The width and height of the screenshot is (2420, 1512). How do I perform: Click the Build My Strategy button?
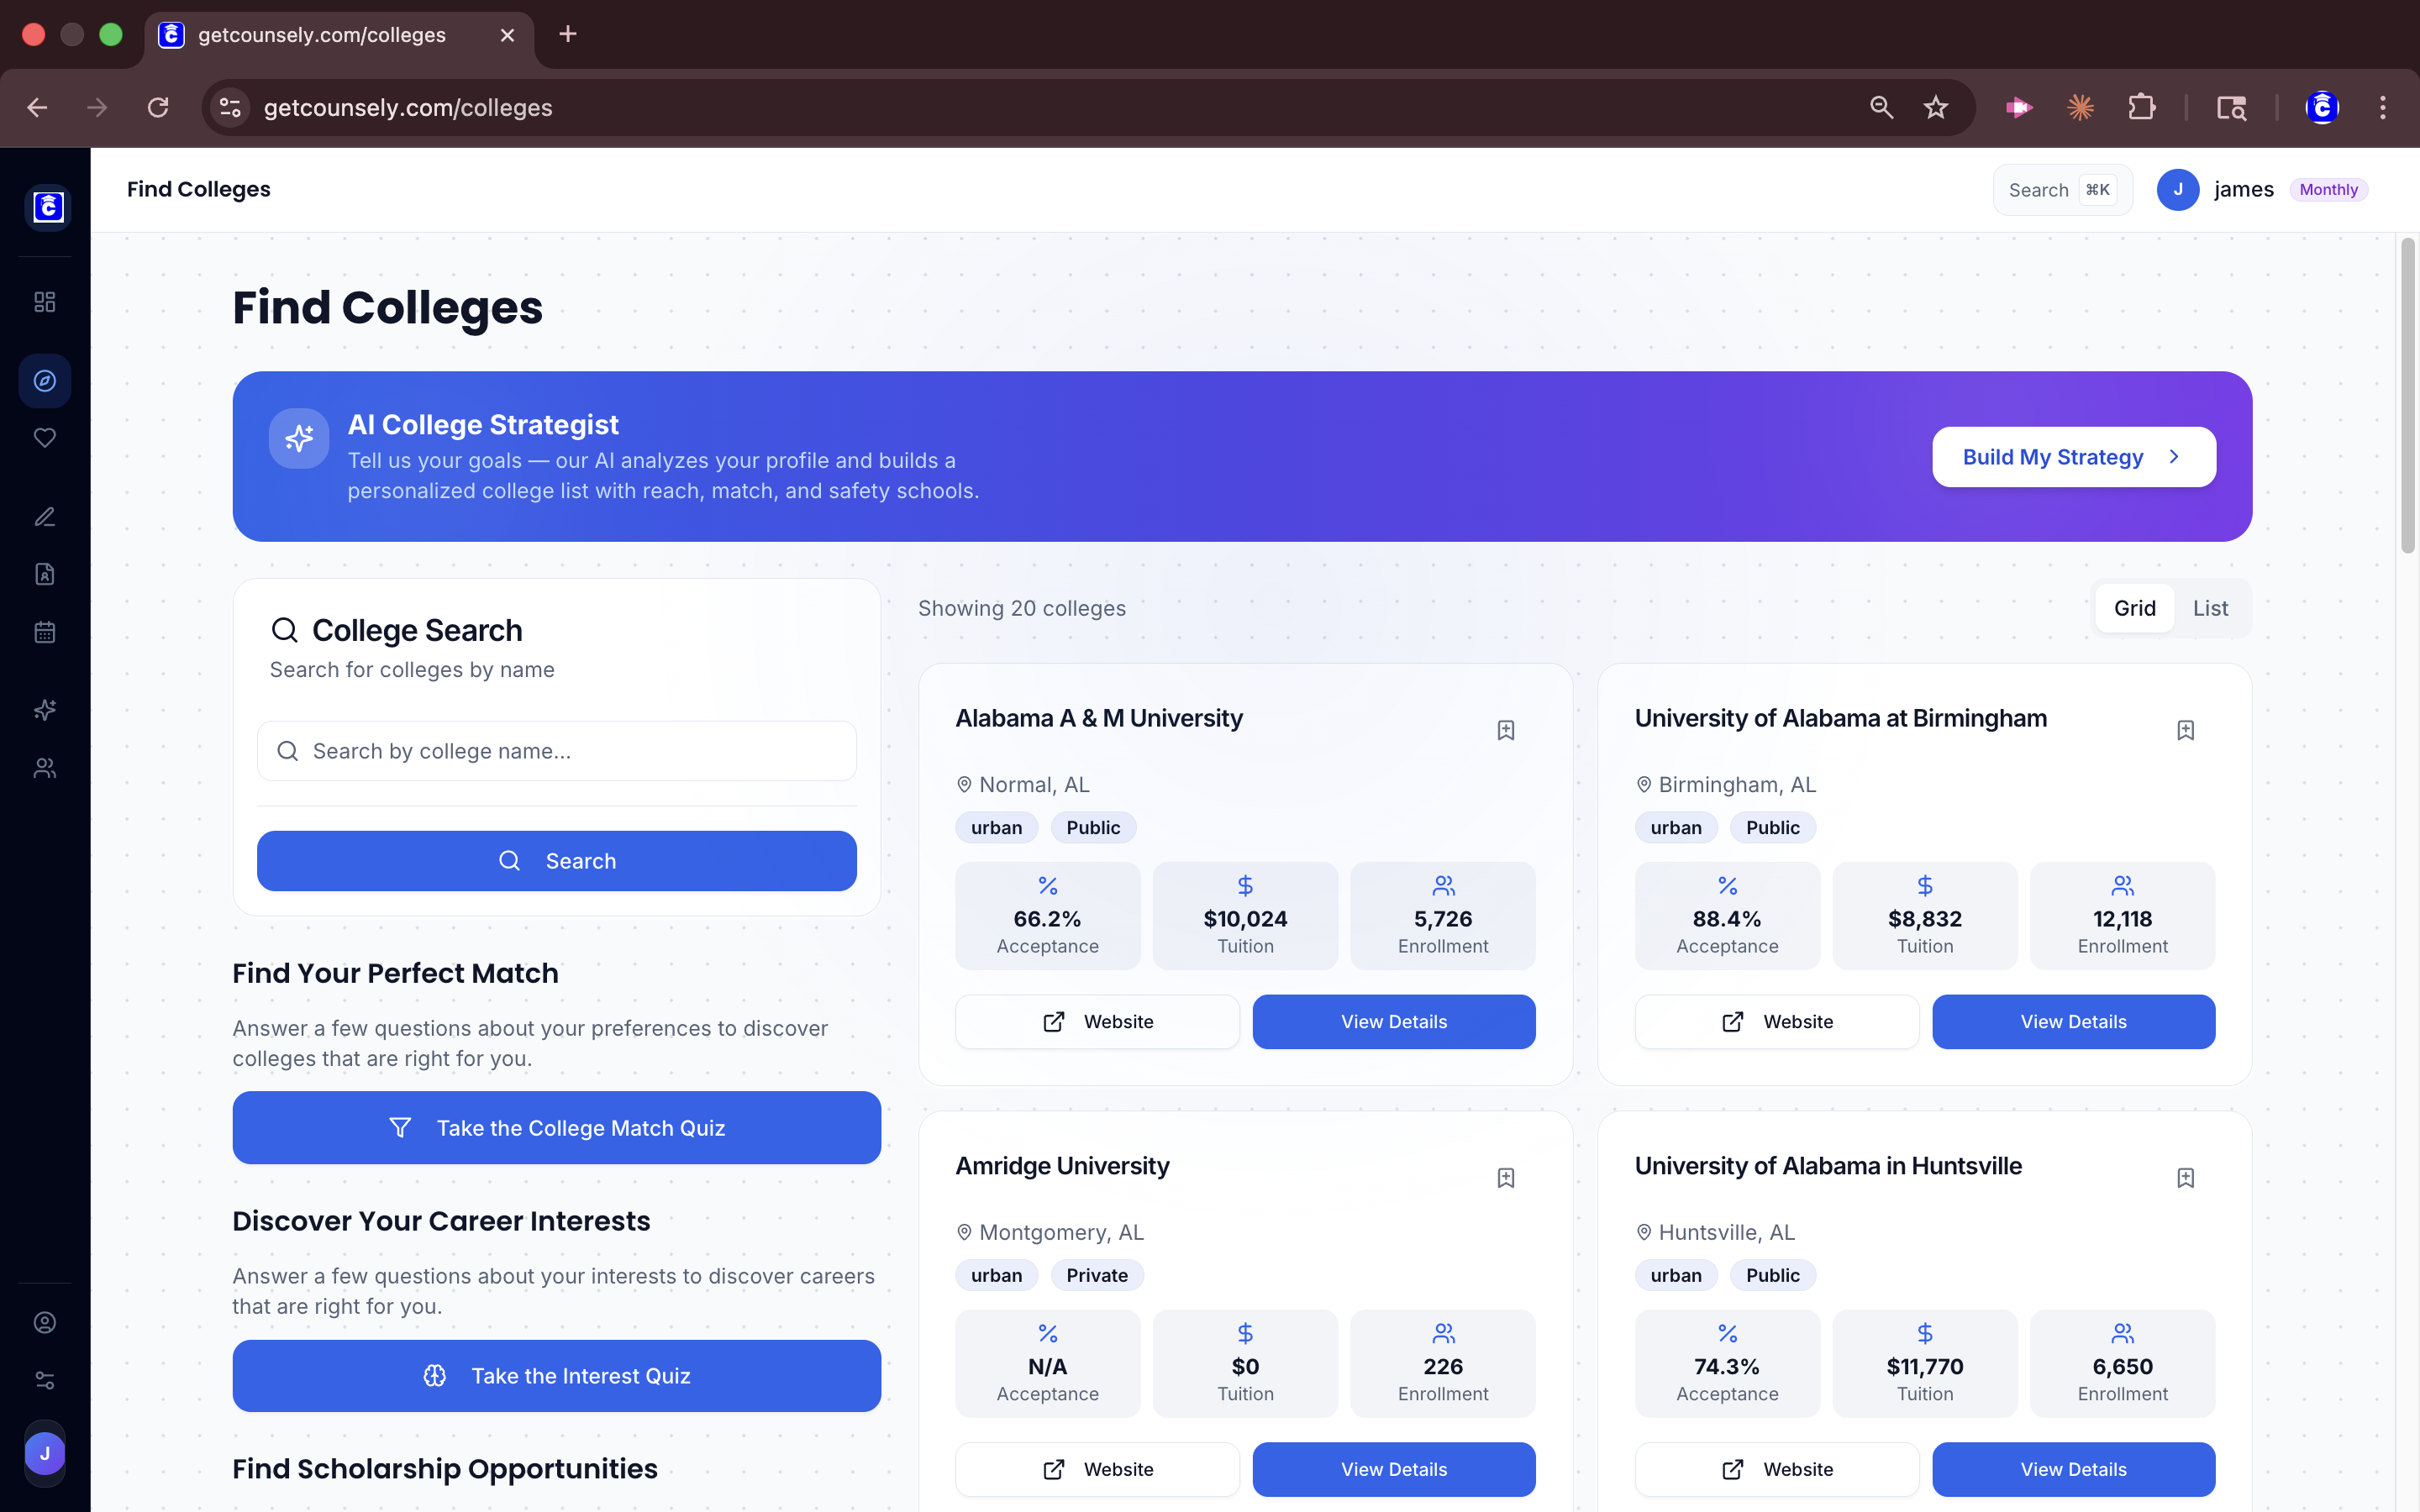coord(2072,456)
